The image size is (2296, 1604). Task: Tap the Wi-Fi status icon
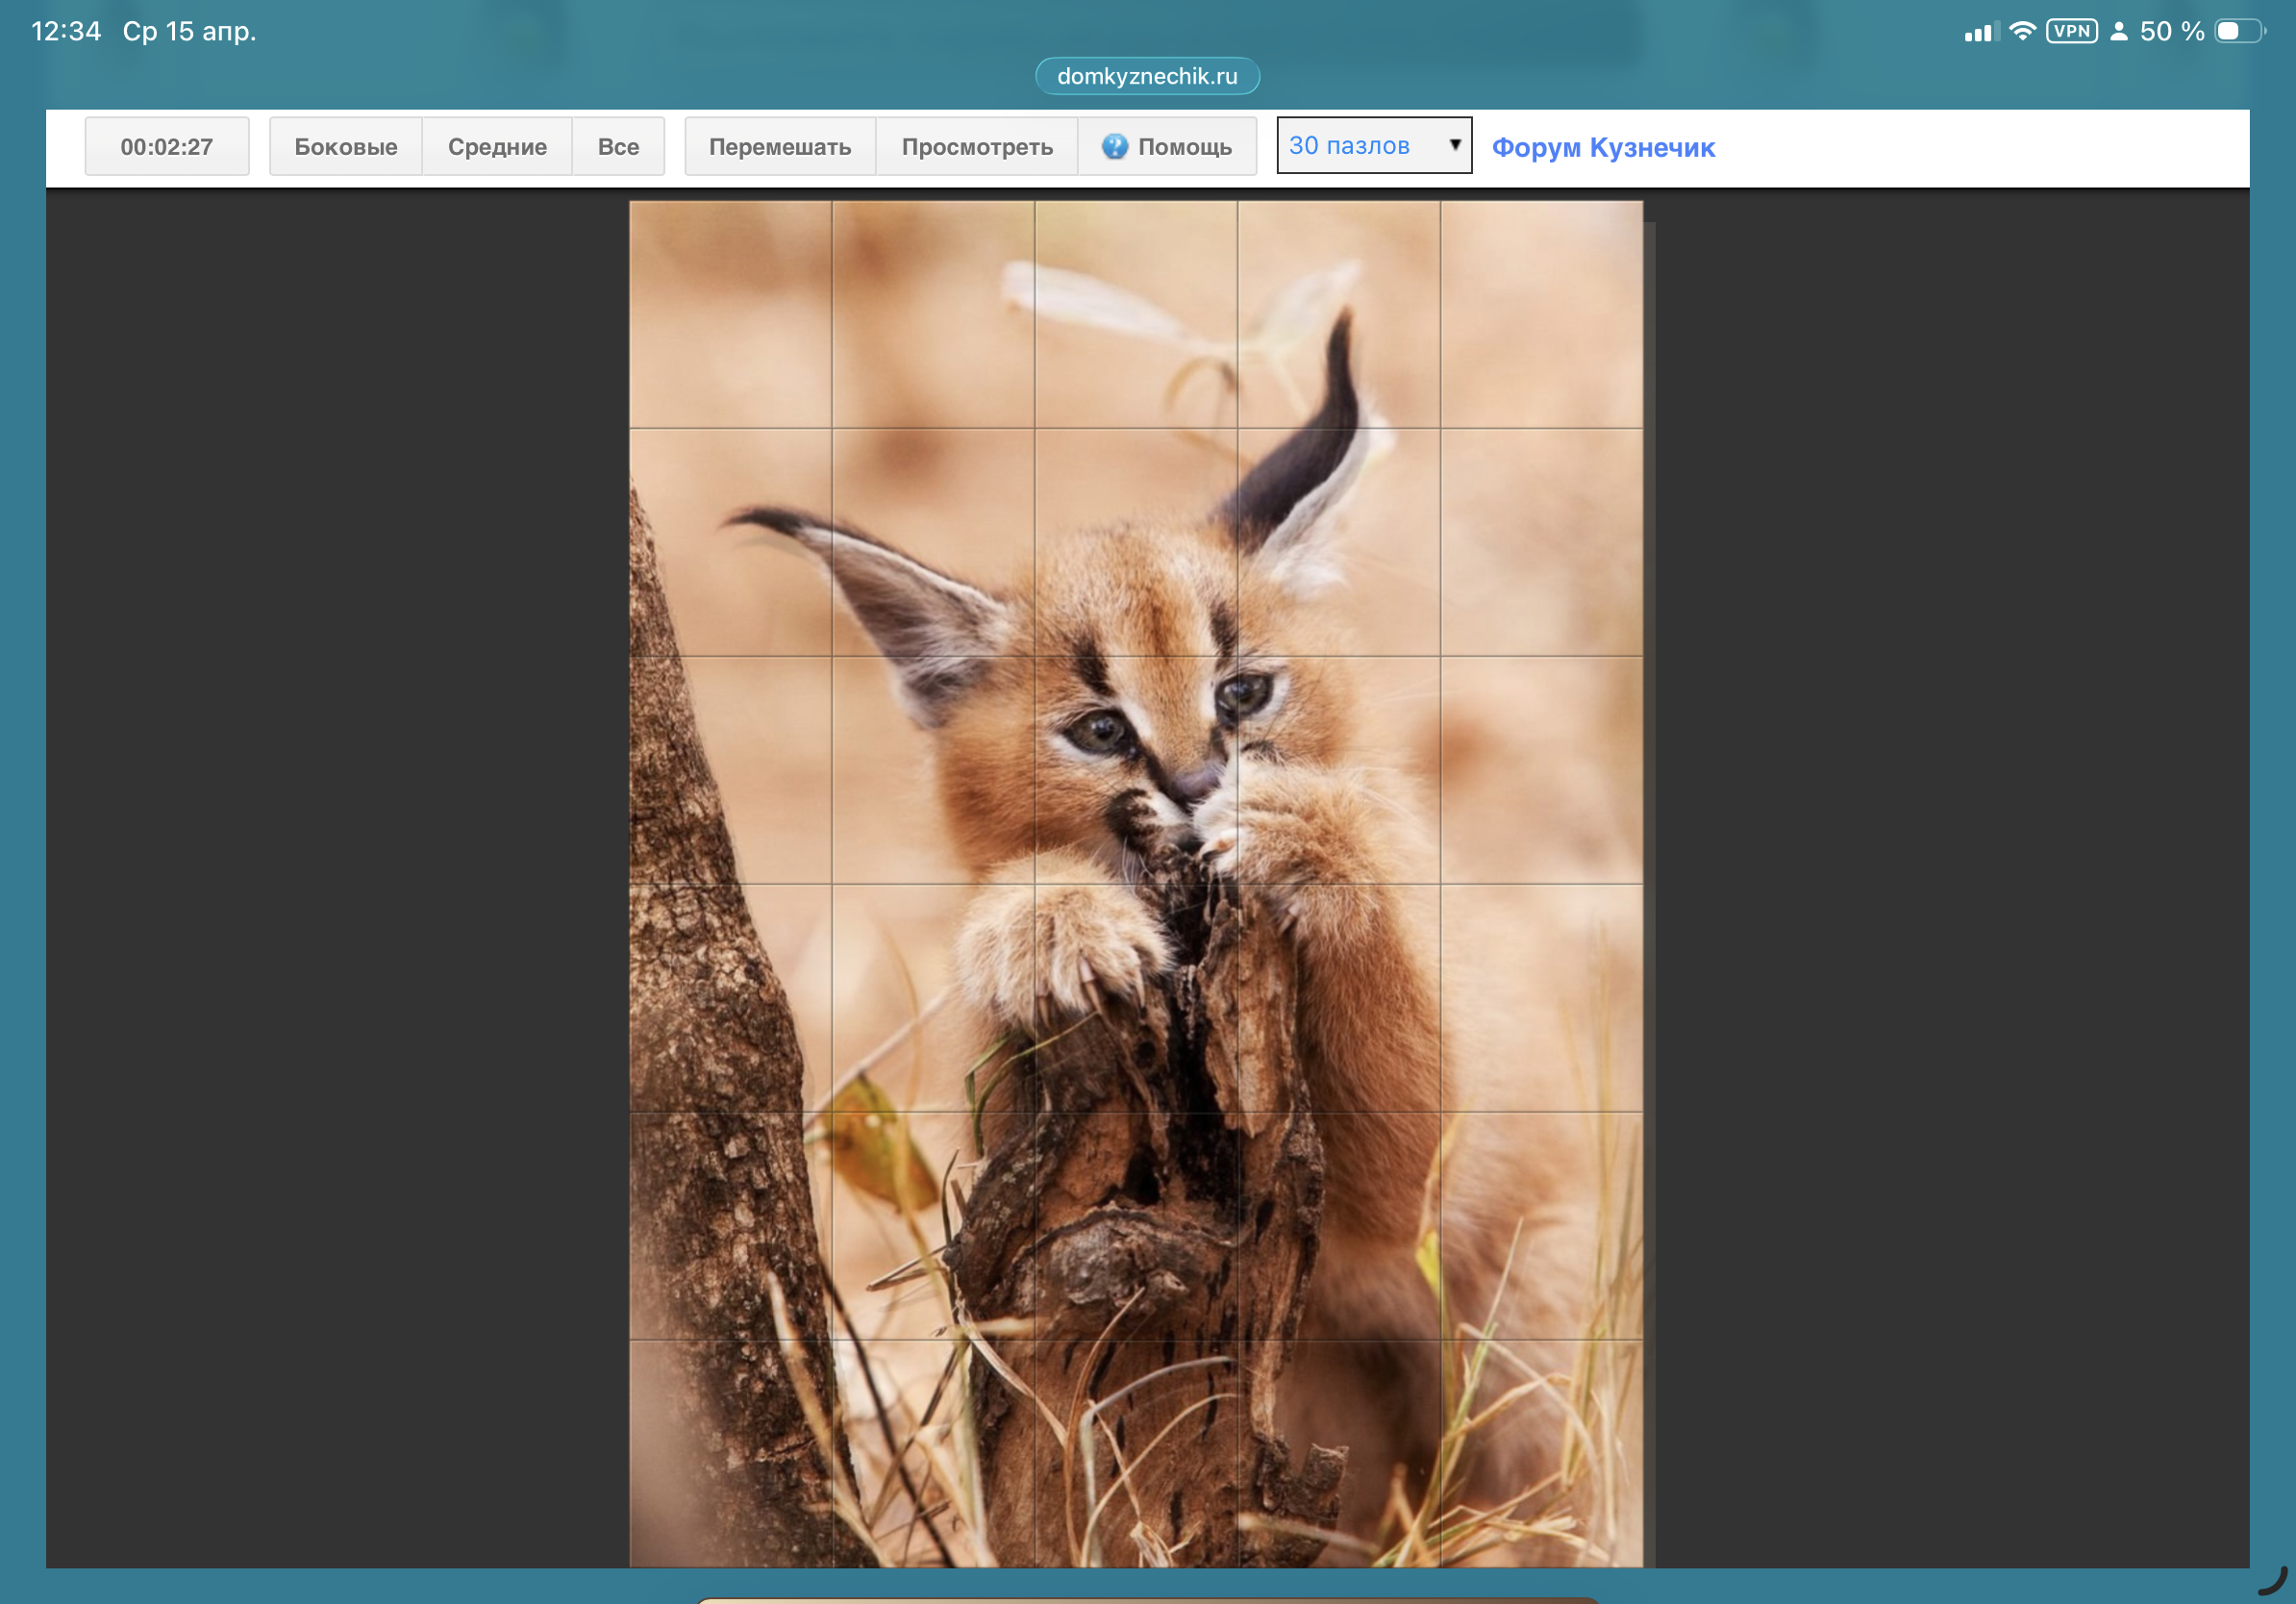(x=2022, y=31)
